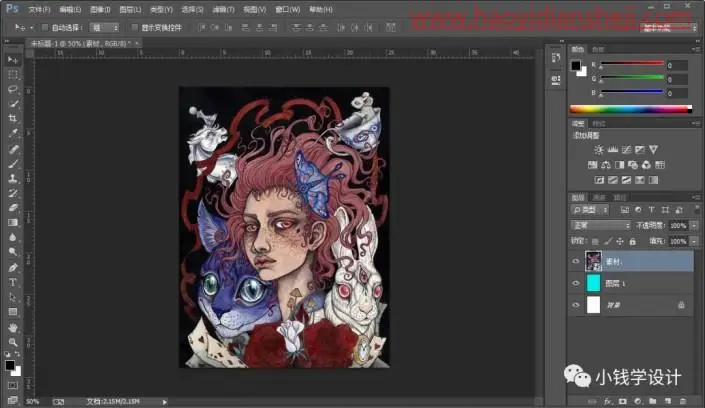Create a new group folder
The height and width of the screenshot is (408, 705).
652,401
